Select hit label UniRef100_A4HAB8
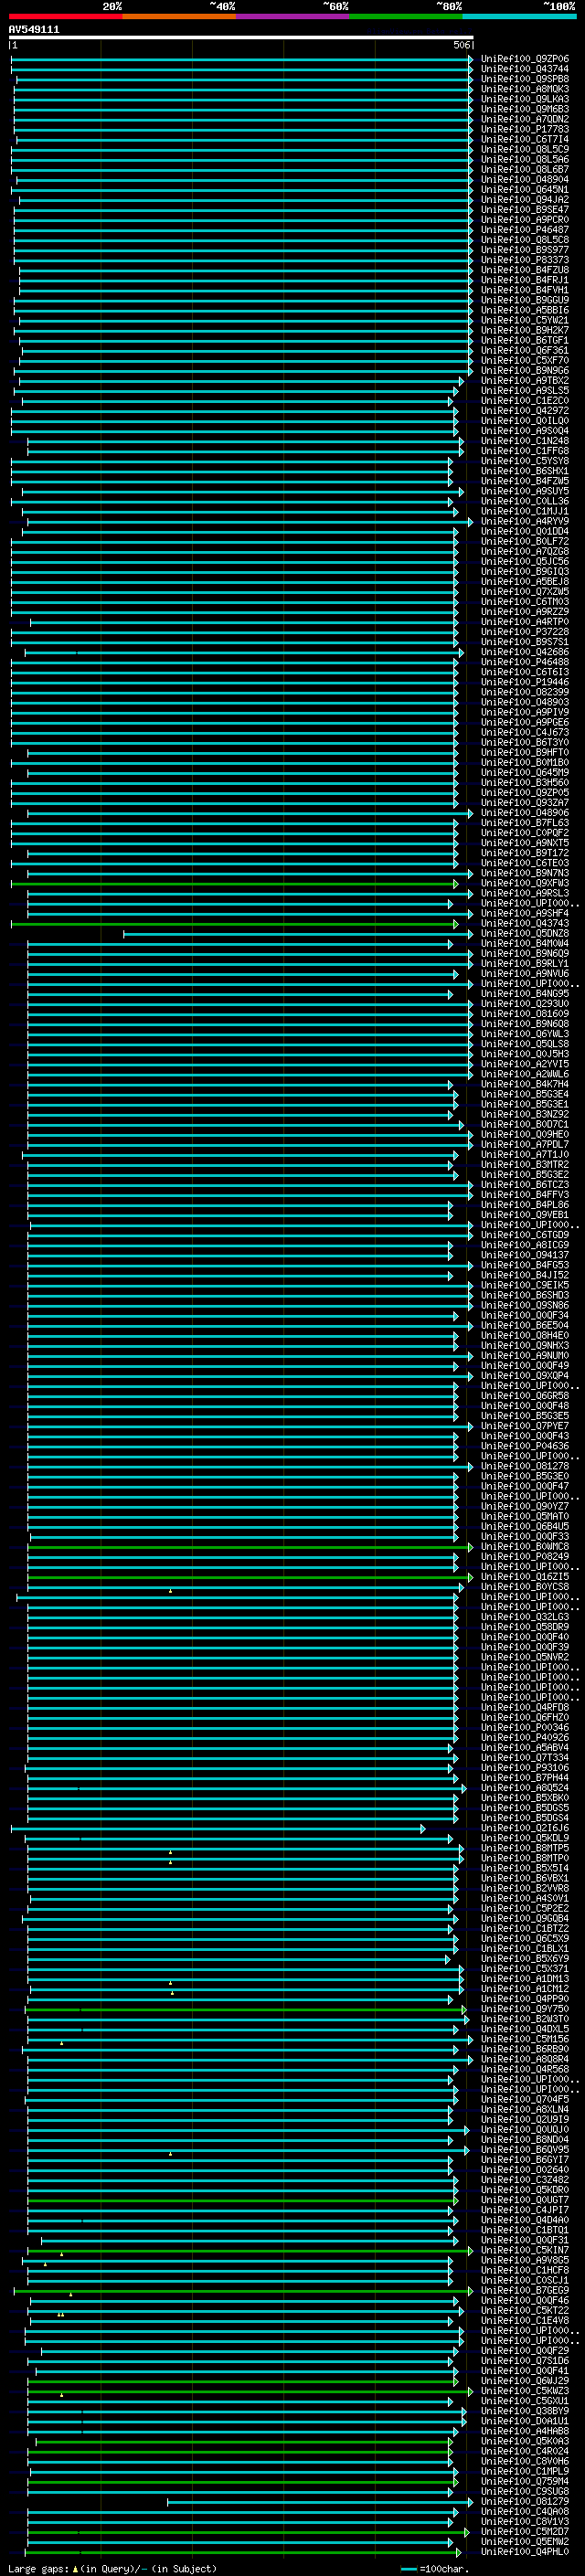This screenshot has width=585, height=2576. (525, 2430)
